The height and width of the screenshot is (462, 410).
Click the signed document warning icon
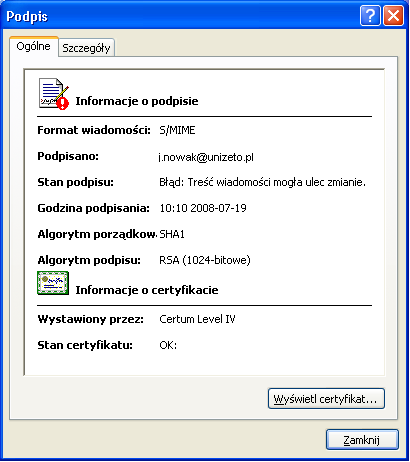pos(54,94)
